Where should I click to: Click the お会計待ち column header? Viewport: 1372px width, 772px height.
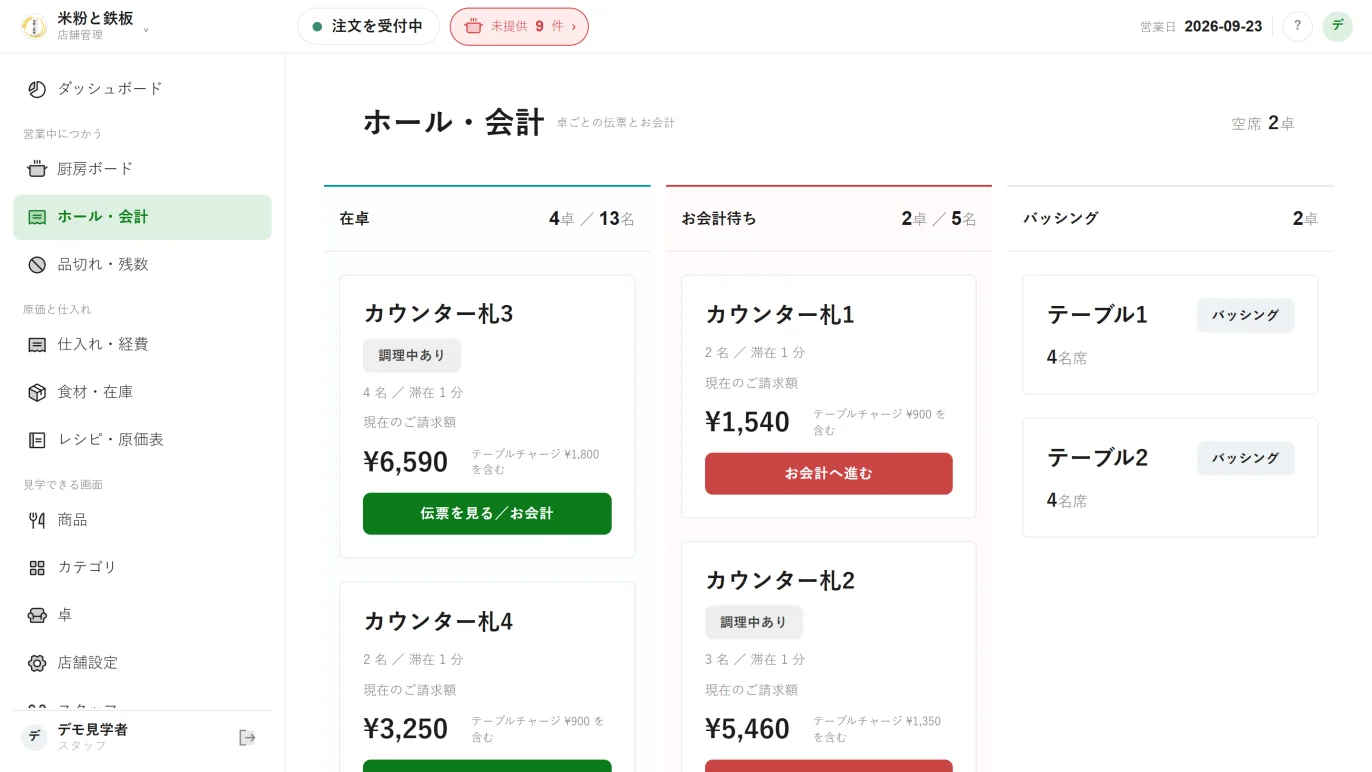pyautogui.click(x=829, y=219)
